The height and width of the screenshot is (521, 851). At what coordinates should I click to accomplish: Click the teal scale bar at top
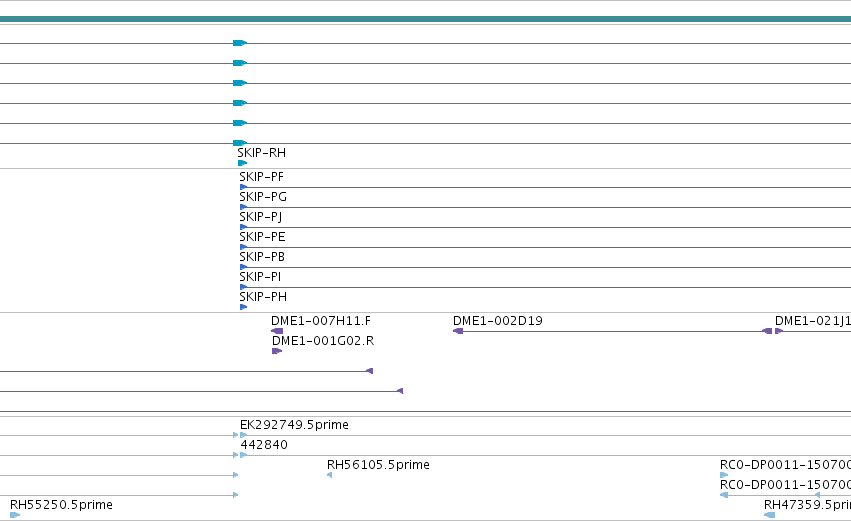[x=426, y=19]
